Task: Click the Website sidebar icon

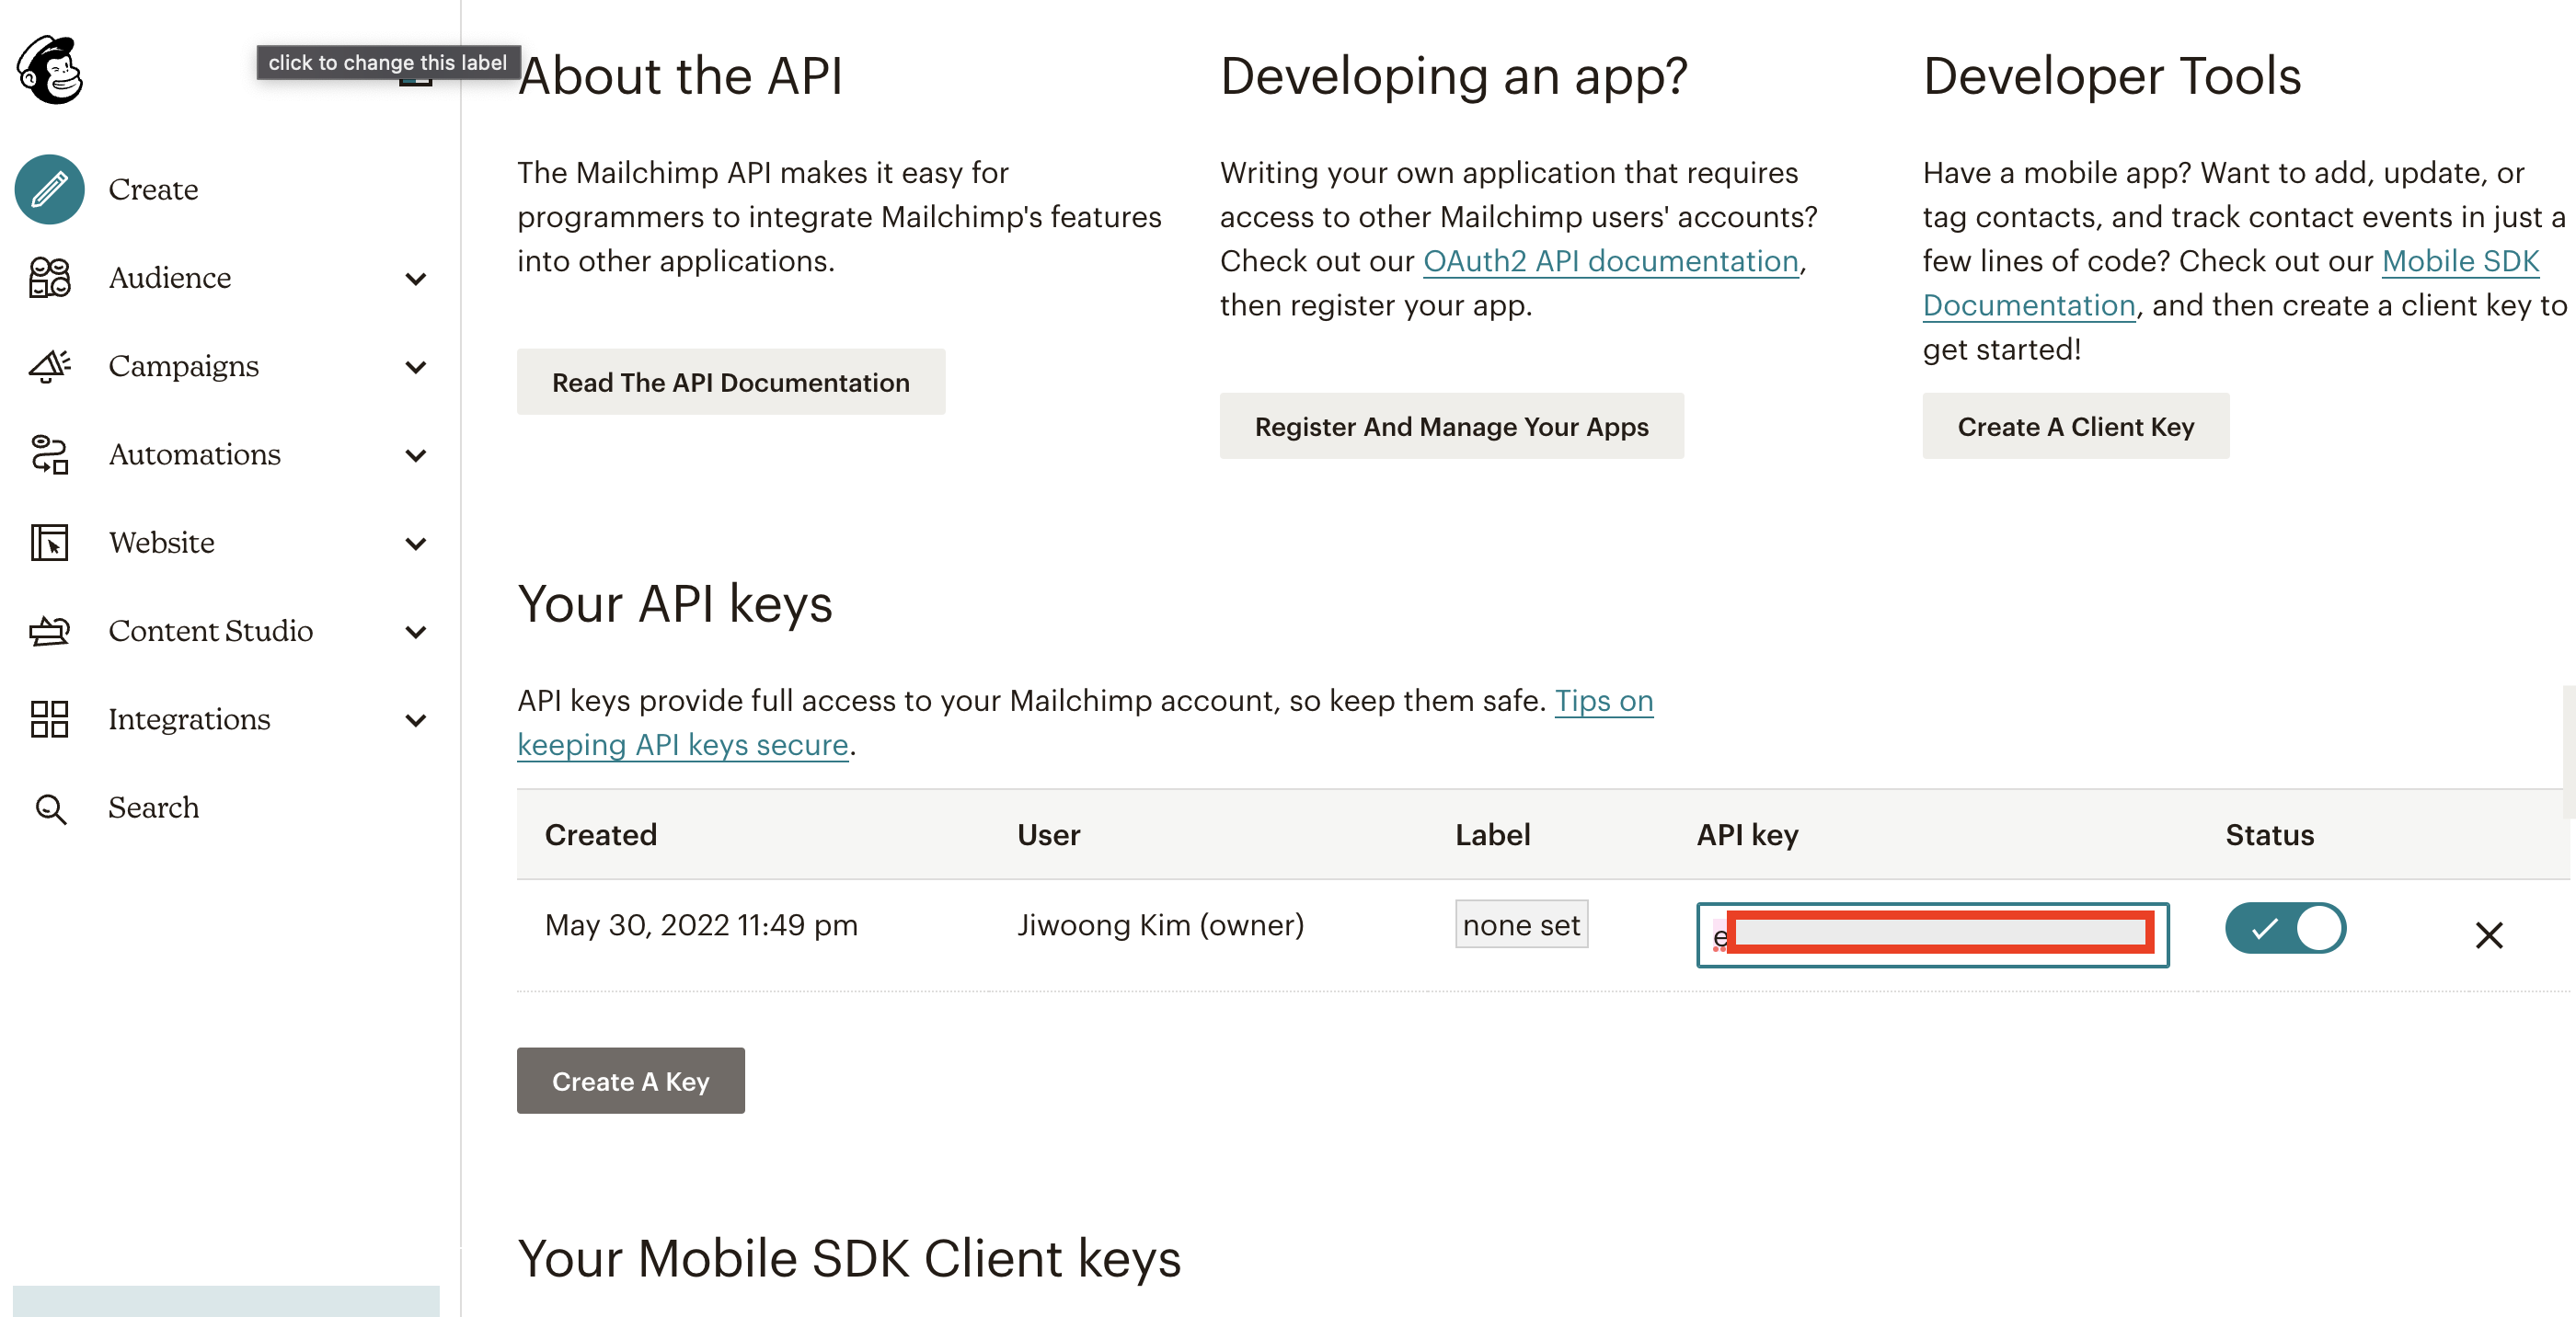Action: click(x=50, y=542)
